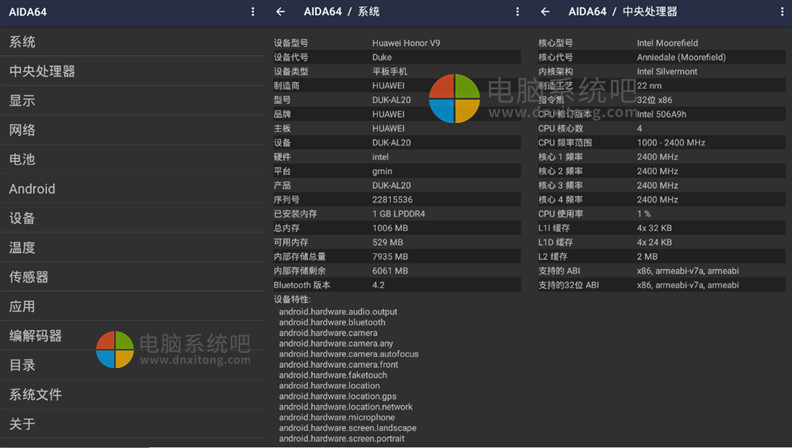Select the 传感器 list item
Image resolution: width=792 pixels, height=448 pixels.
(132, 277)
